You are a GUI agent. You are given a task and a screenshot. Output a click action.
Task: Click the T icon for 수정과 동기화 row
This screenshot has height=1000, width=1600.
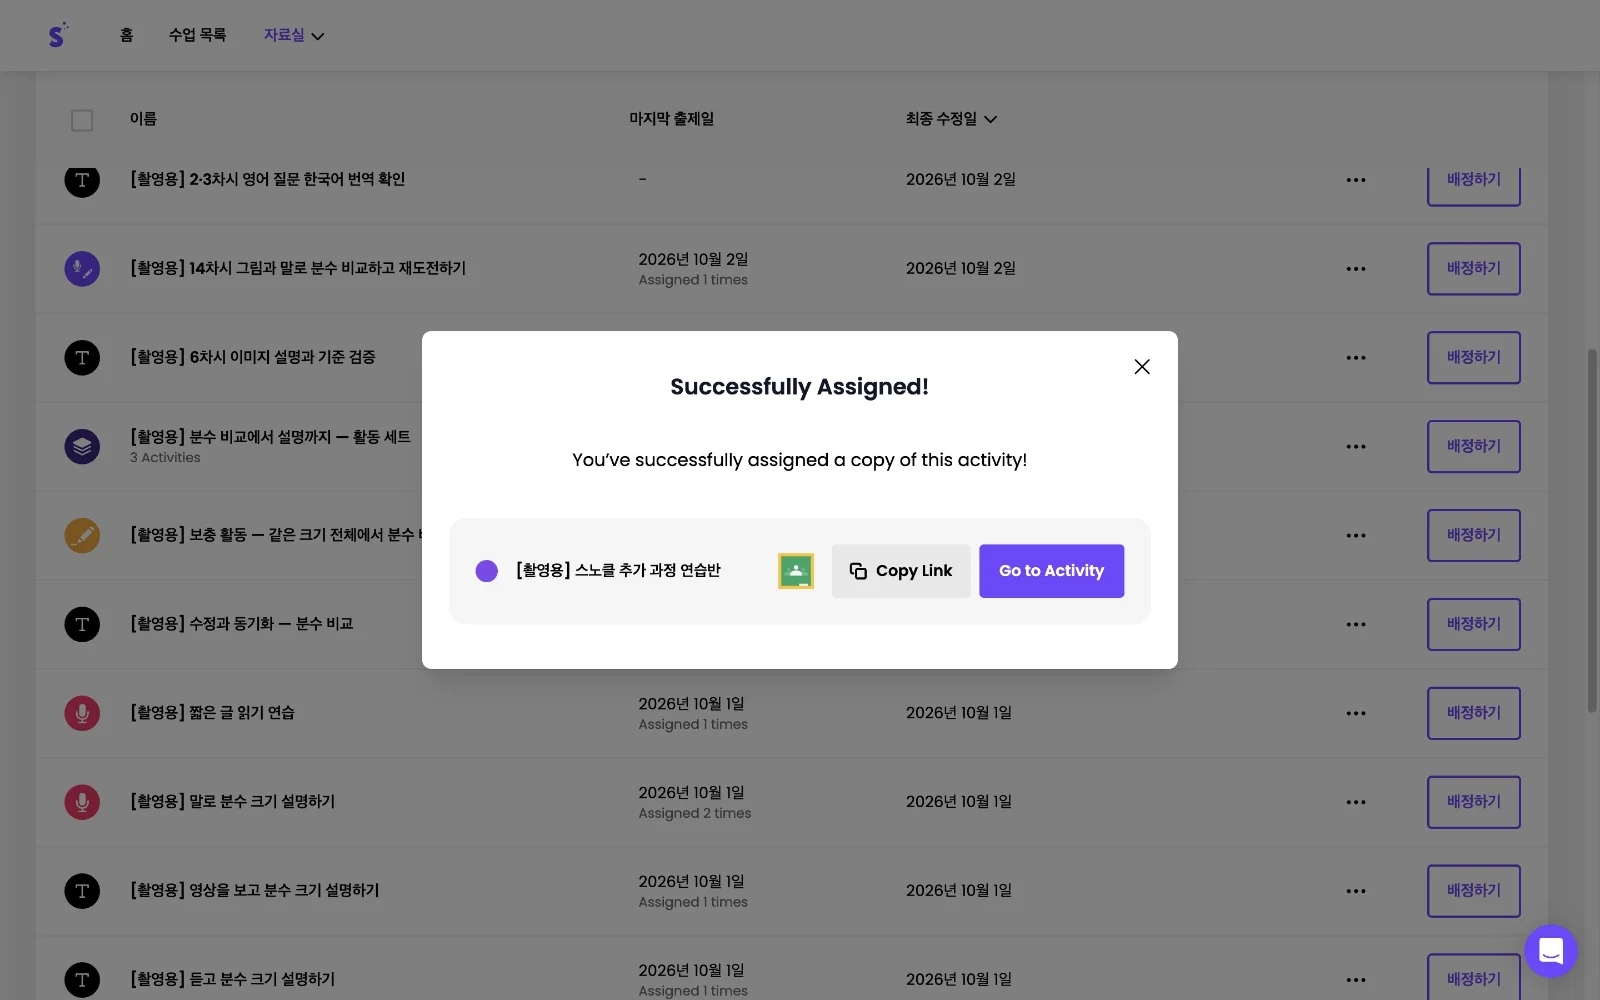82,625
